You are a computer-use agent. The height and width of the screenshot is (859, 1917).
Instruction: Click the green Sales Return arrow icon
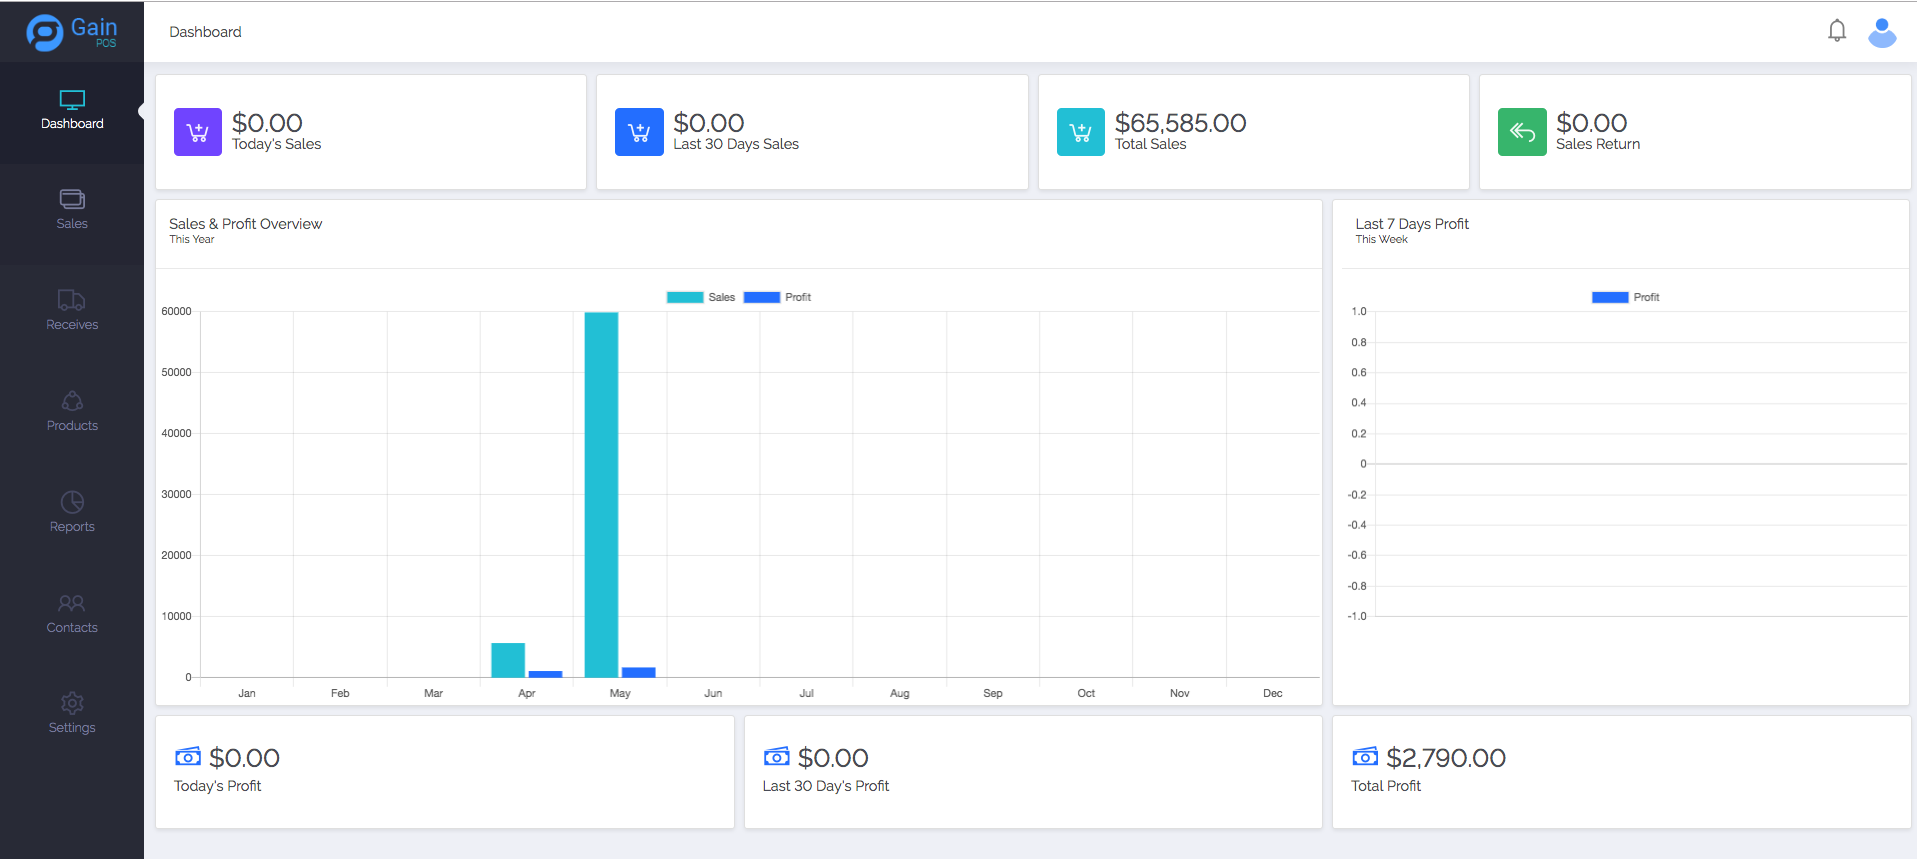pyautogui.click(x=1521, y=132)
